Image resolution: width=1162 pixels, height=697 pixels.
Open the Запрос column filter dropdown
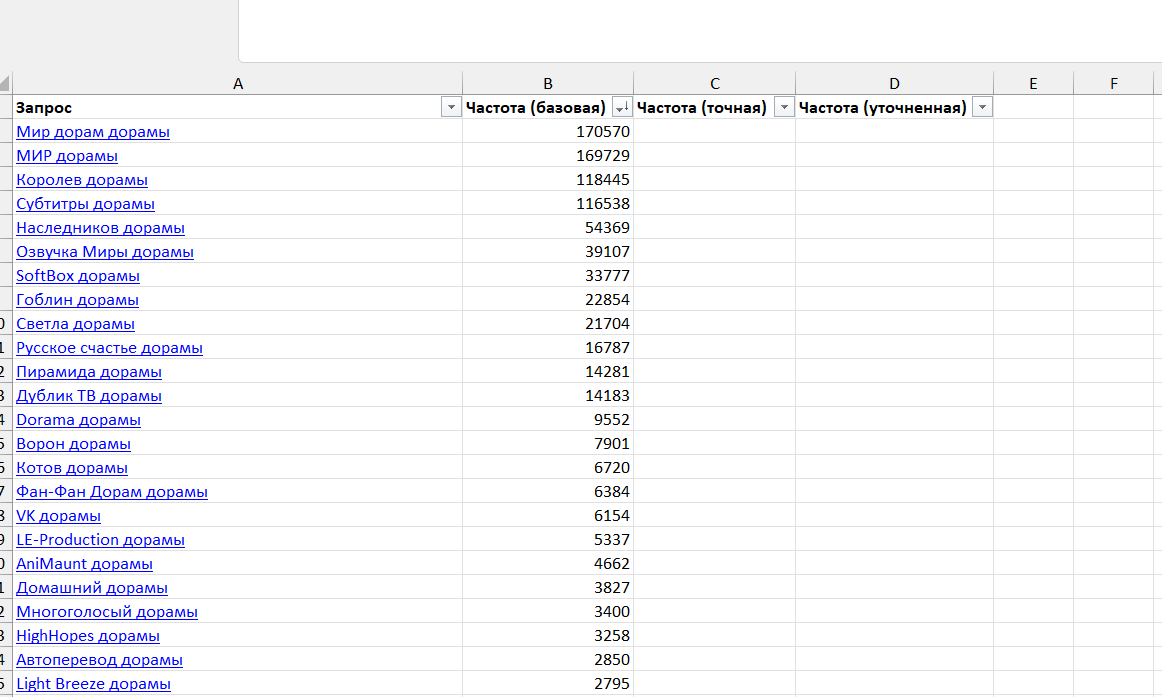[x=451, y=107]
